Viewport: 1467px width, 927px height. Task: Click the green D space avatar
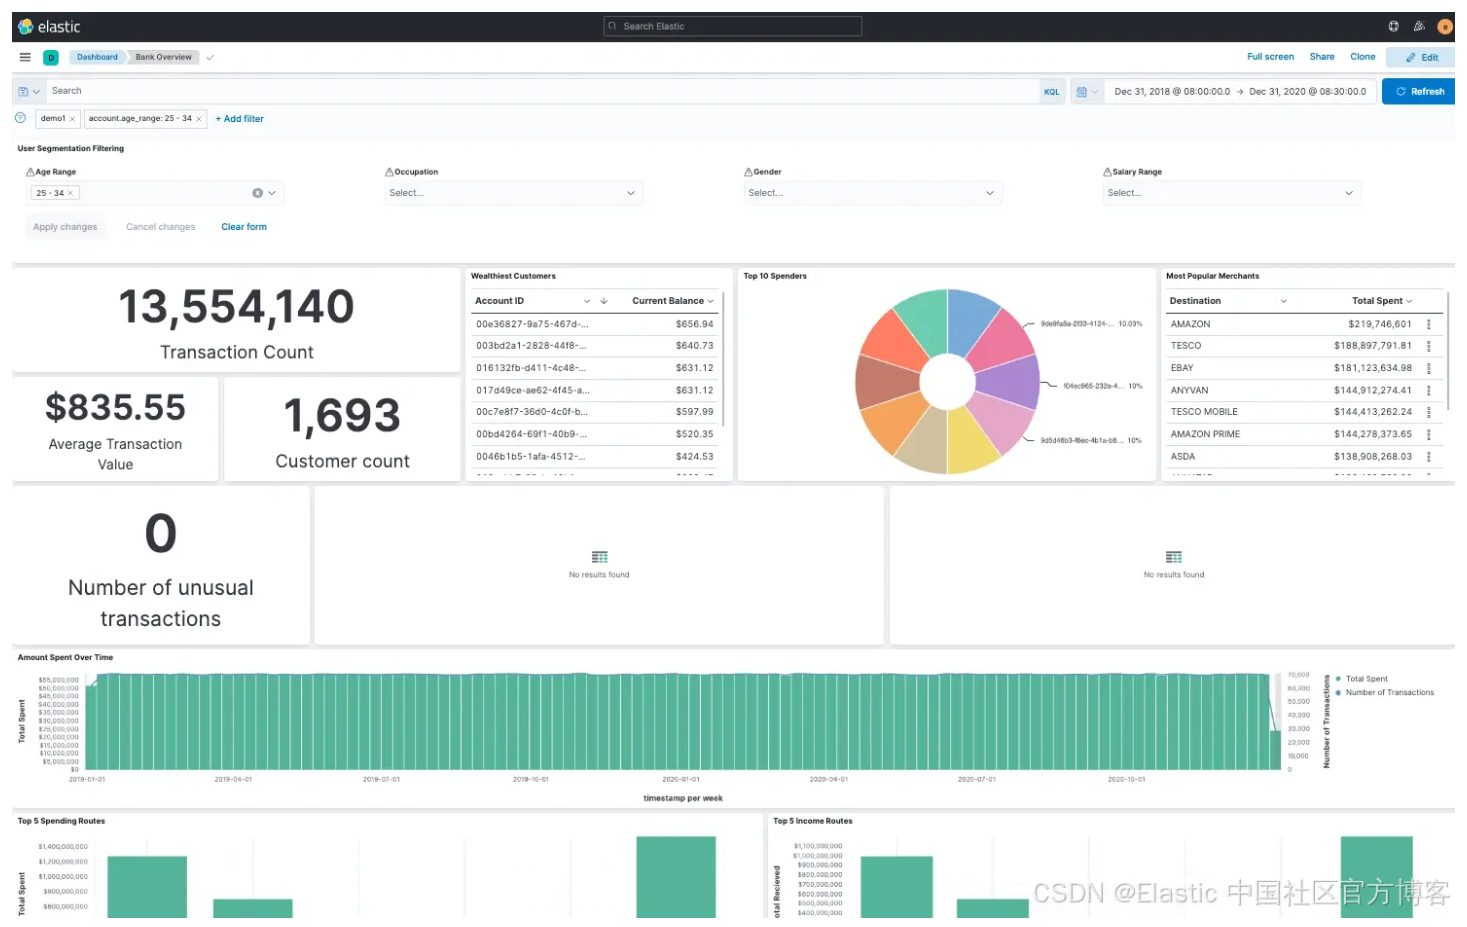[x=51, y=58]
